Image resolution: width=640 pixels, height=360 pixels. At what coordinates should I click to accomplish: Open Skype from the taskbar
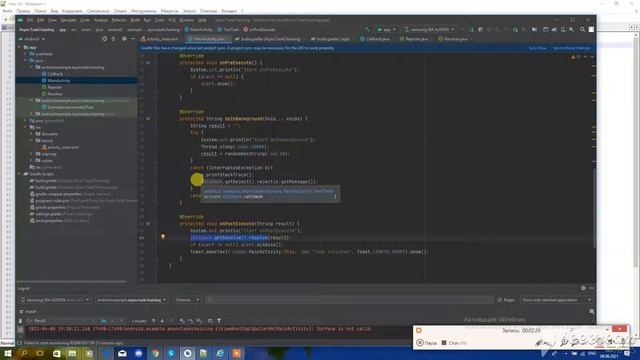(171, 353)
